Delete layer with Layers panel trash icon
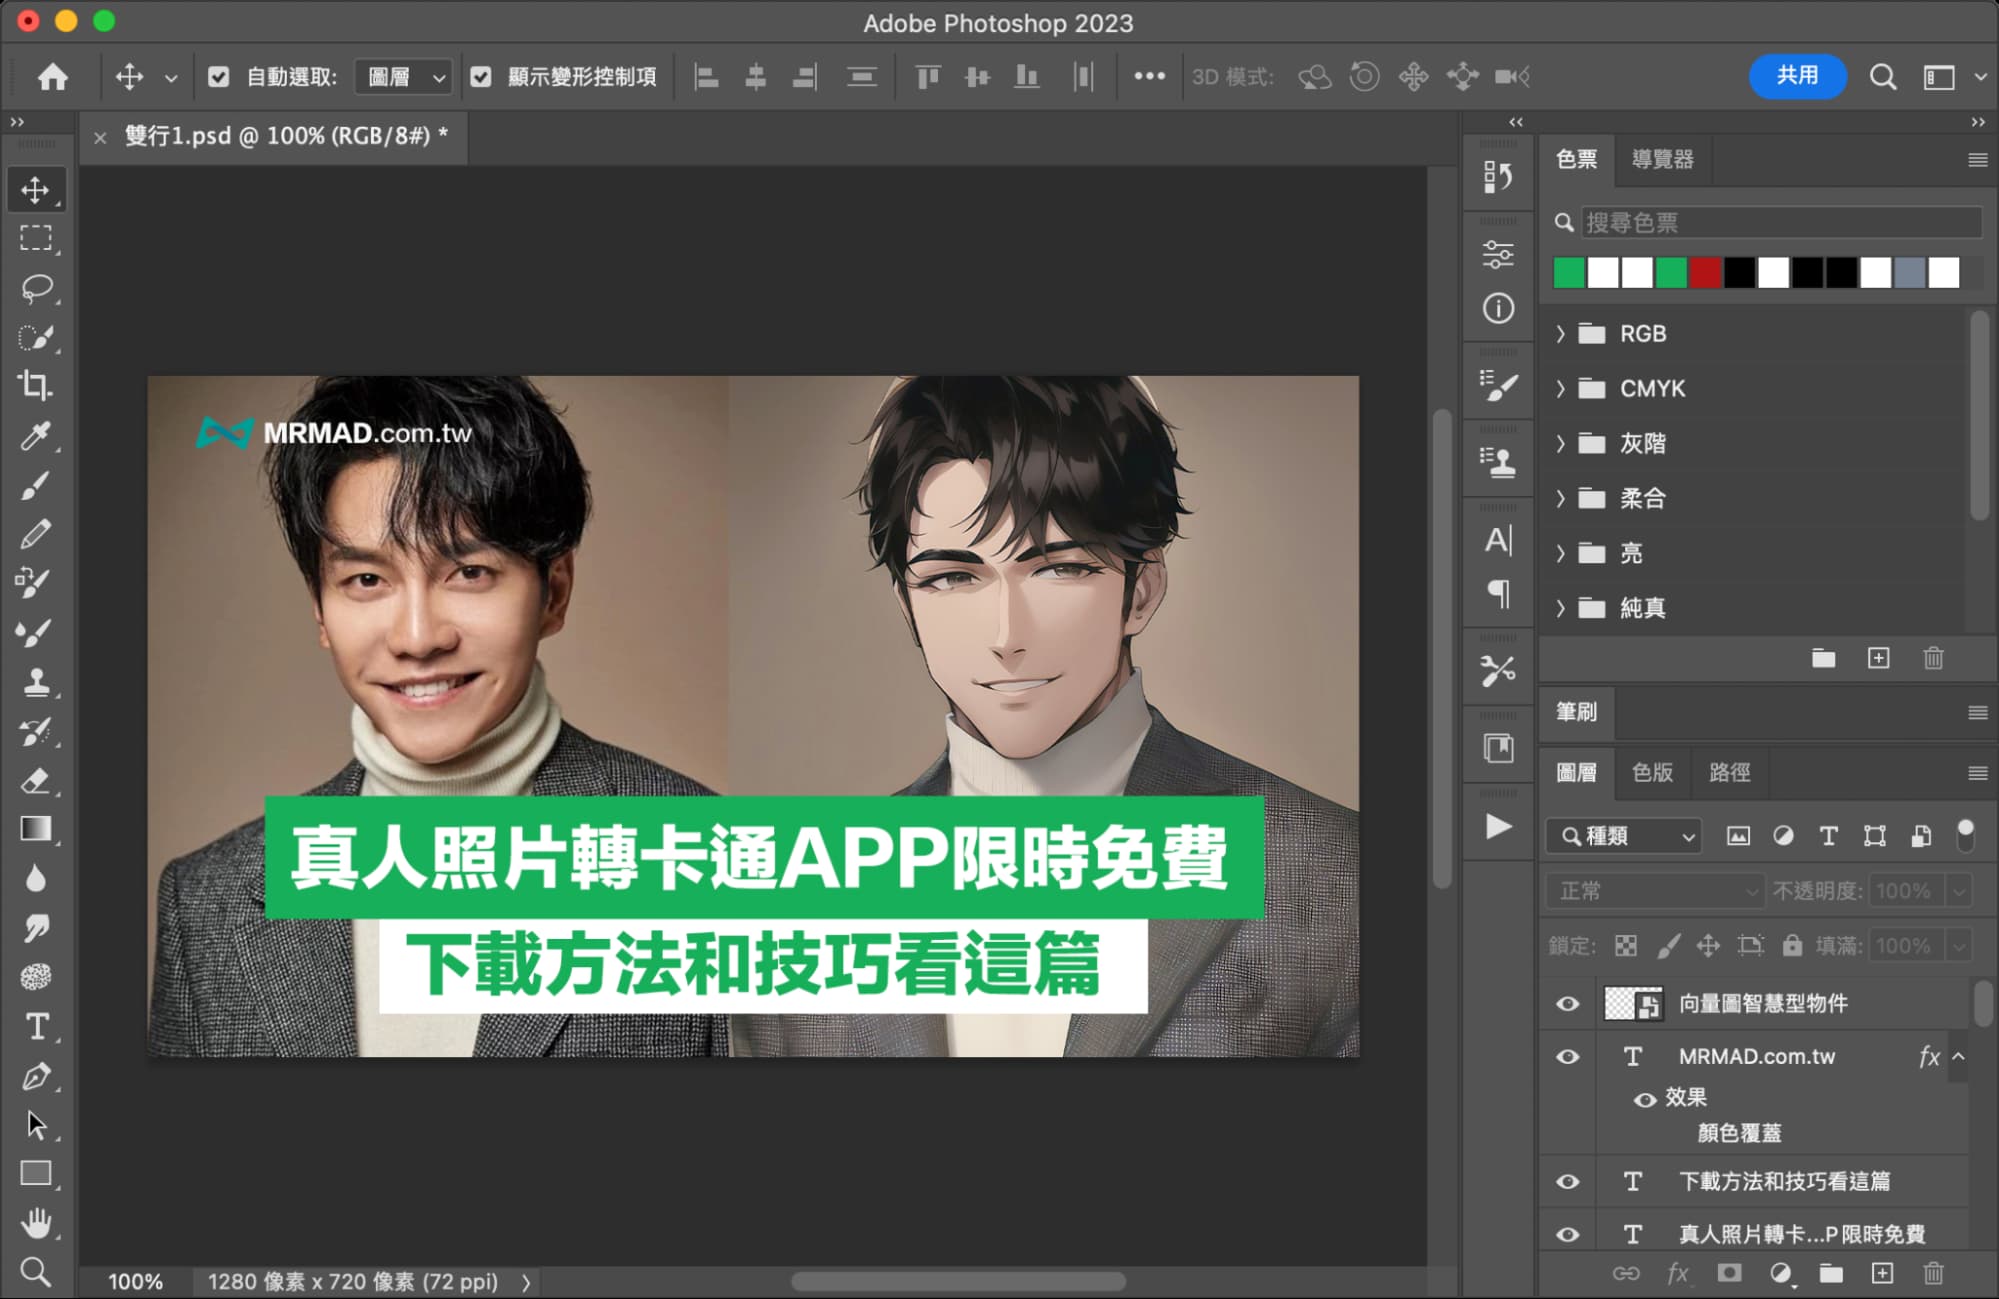The height and width of the screenshot is (1299, 1999). pyautogui.click(x=1933, y=1273)
